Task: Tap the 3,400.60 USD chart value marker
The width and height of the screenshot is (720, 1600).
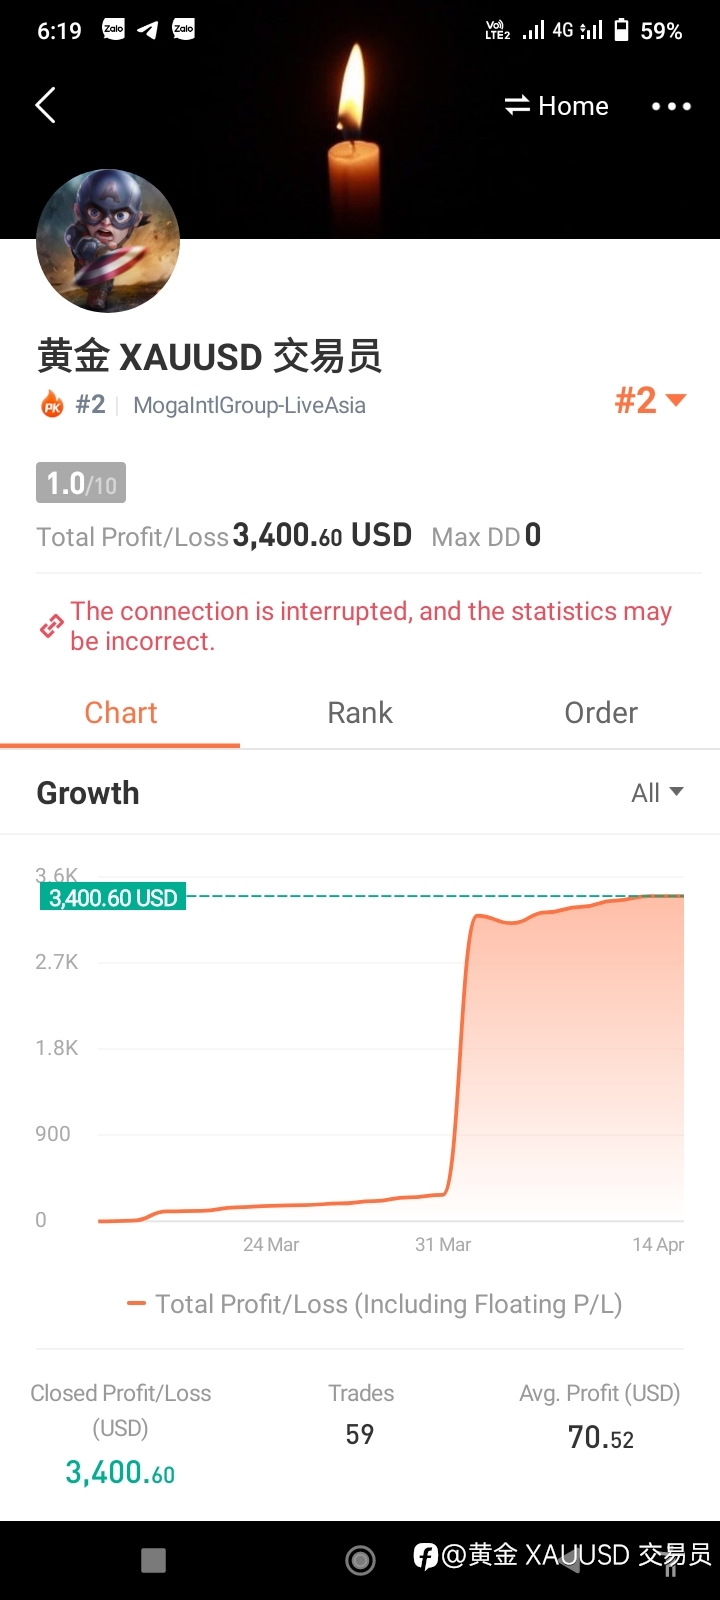Action: pyautogui.click(x=113, y=897)
